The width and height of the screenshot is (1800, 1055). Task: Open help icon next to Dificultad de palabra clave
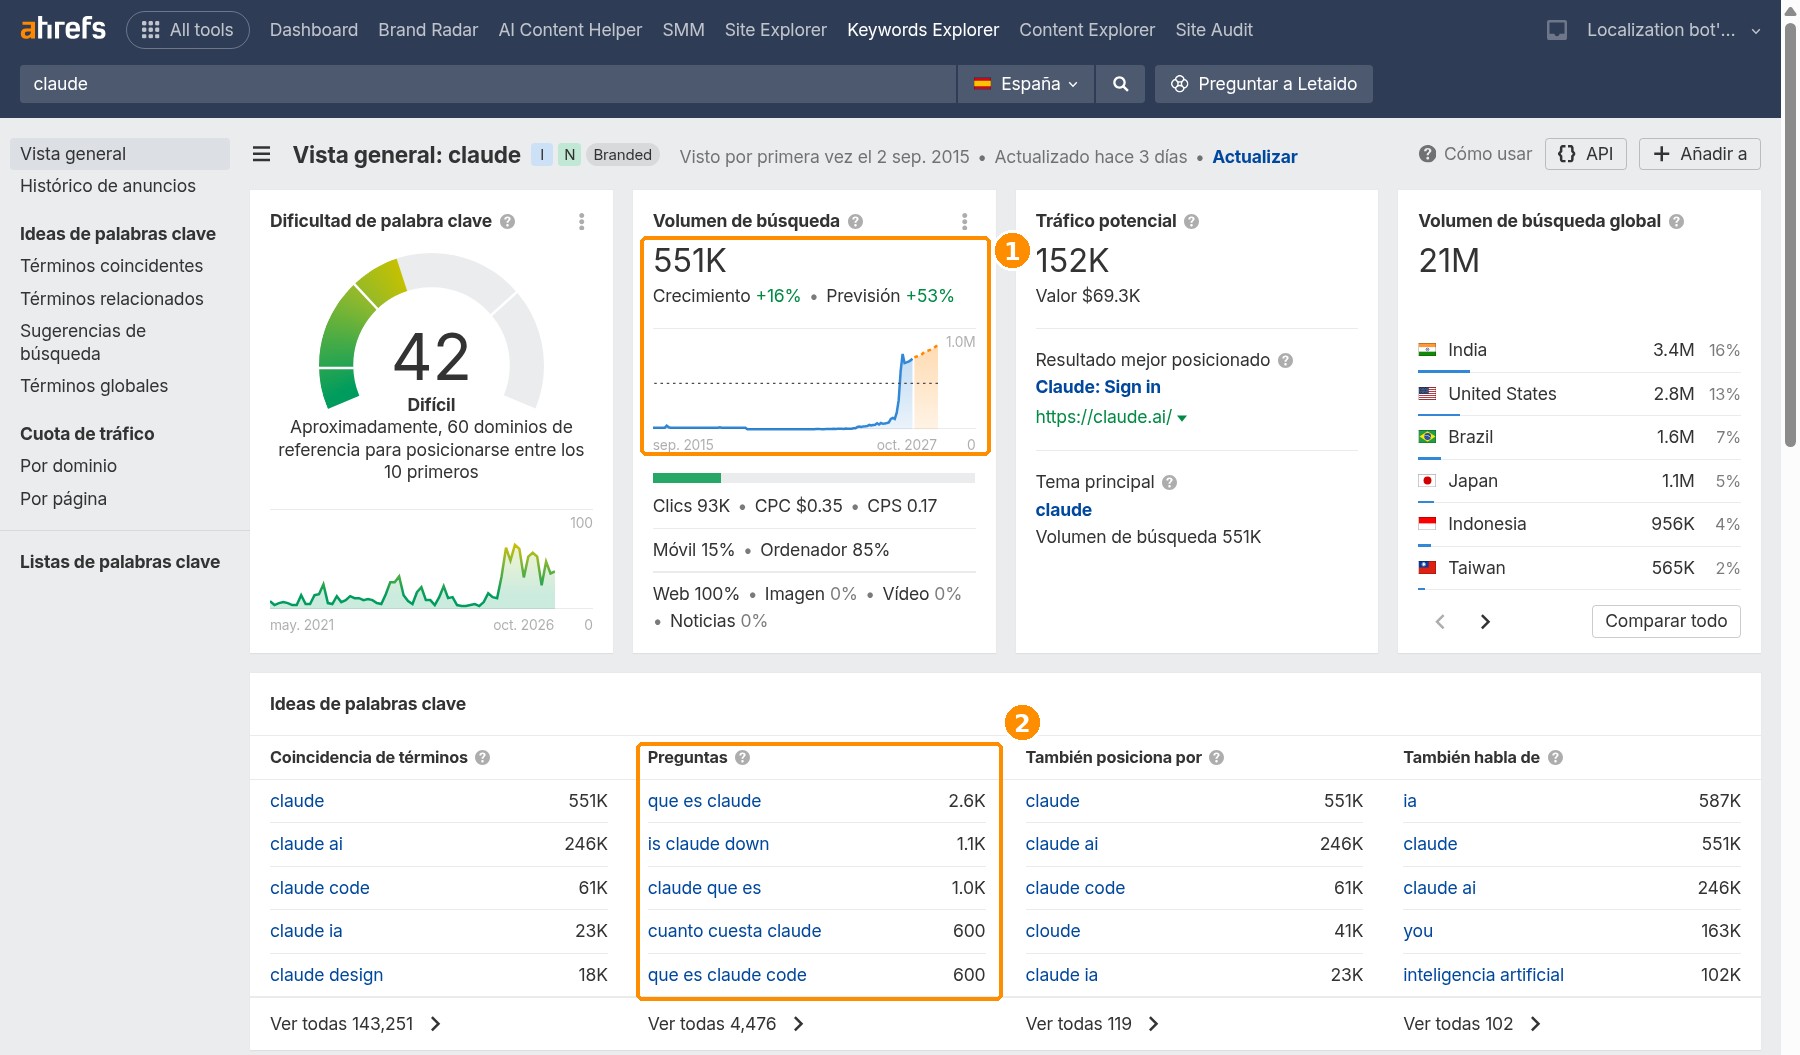tap(508, 221)
